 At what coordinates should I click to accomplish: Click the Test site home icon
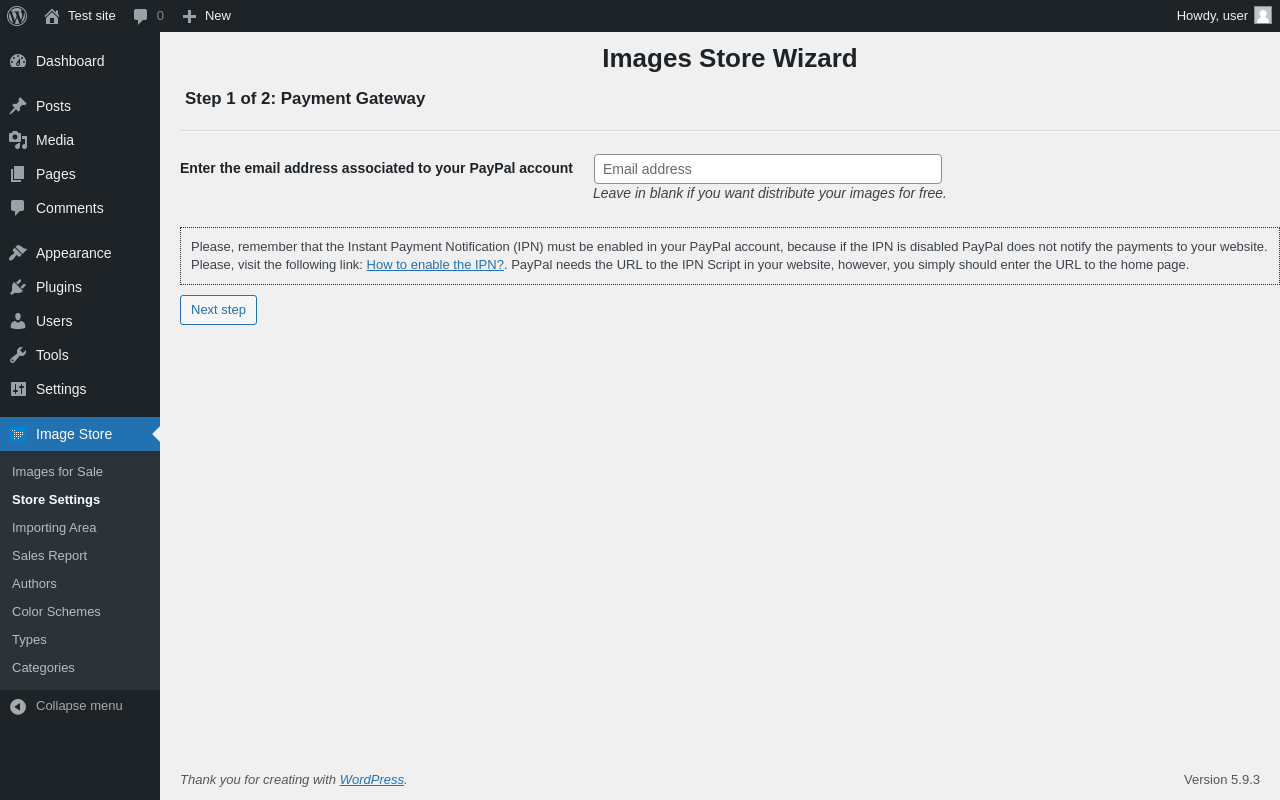52,16
